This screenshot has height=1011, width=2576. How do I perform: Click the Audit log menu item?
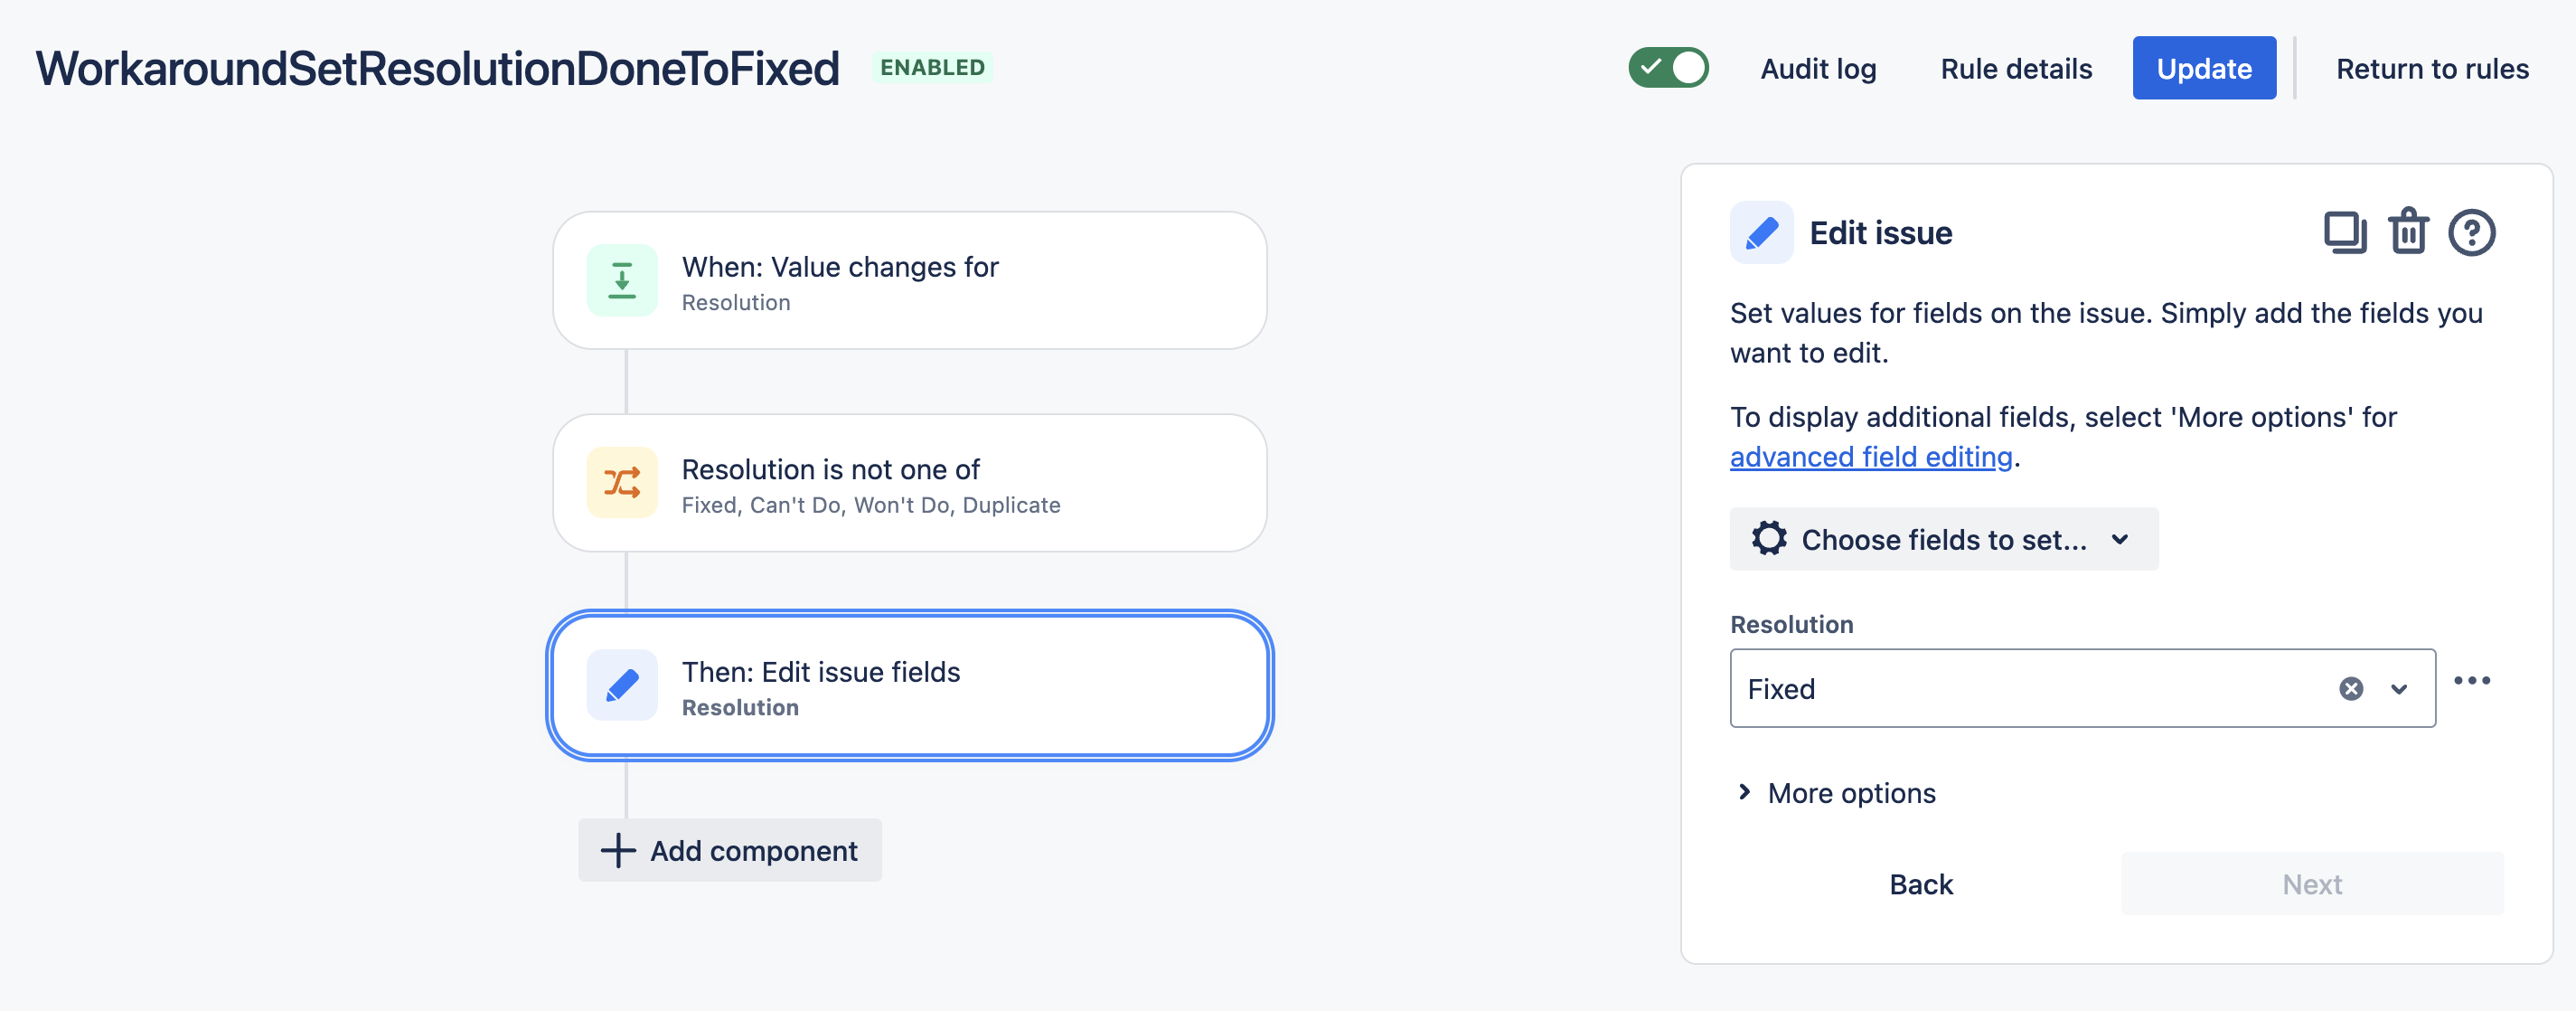click(x=1819, y=68)
